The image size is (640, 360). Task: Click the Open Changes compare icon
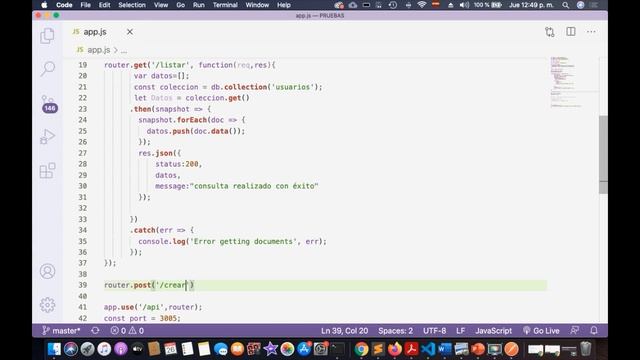coord(550,32)
